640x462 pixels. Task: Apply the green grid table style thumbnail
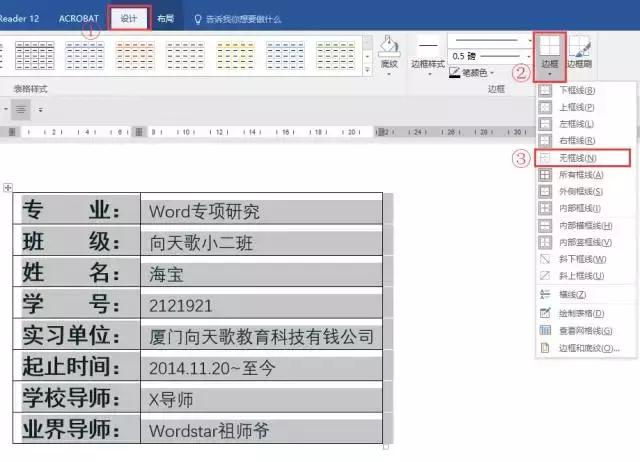[x=336, y=56]
